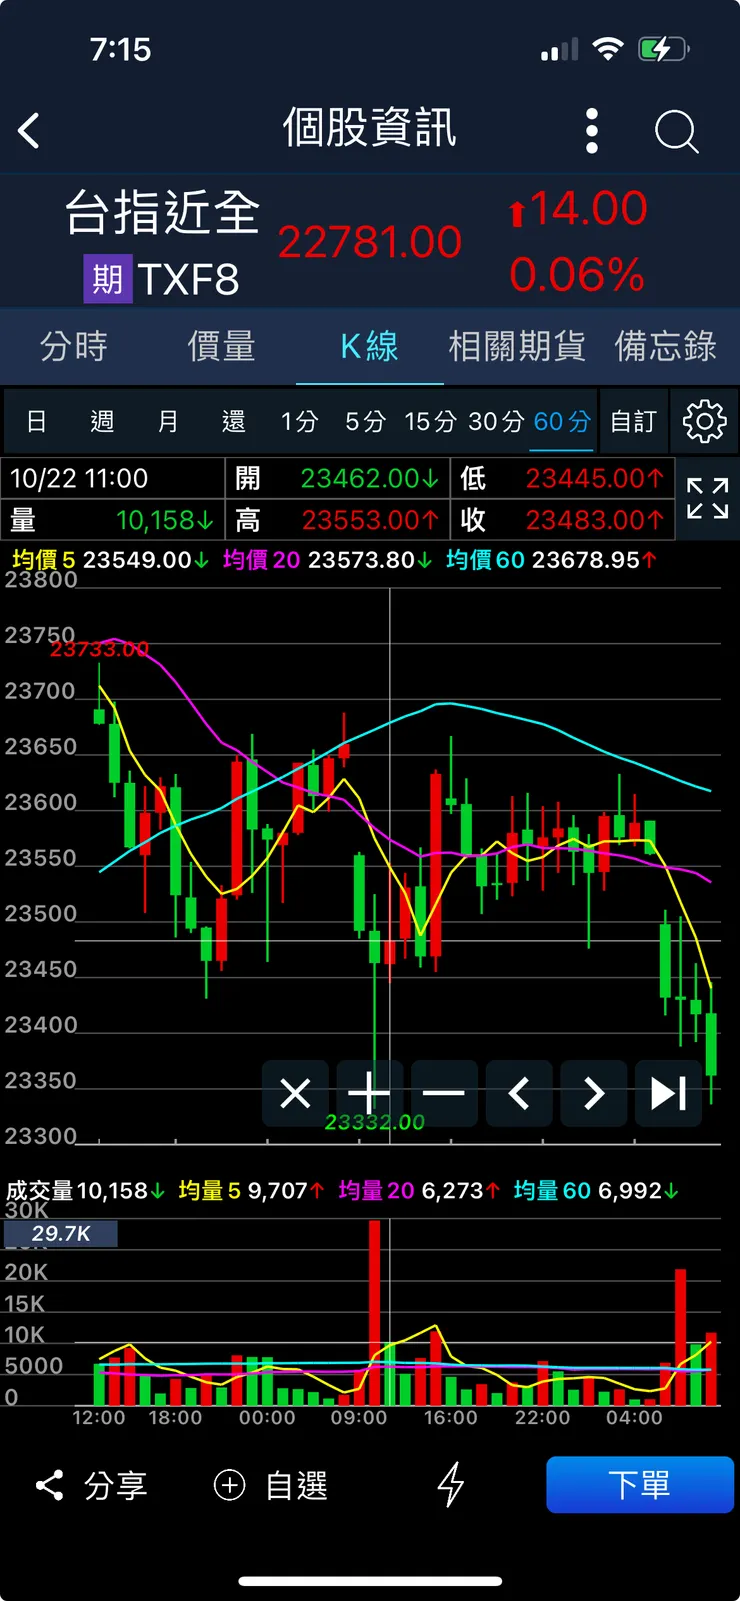
Task: Zoom in chart with plus button
Action: (369, 1093)
